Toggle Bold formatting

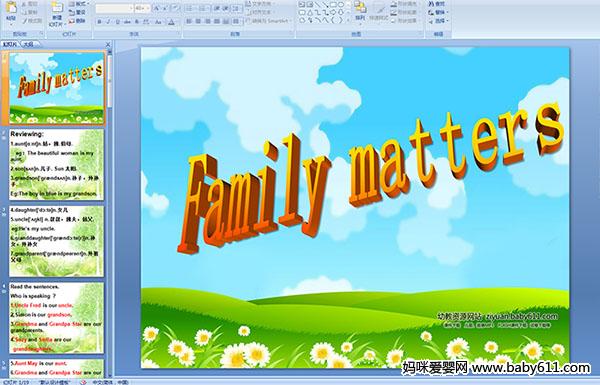[x=99, y=22]
